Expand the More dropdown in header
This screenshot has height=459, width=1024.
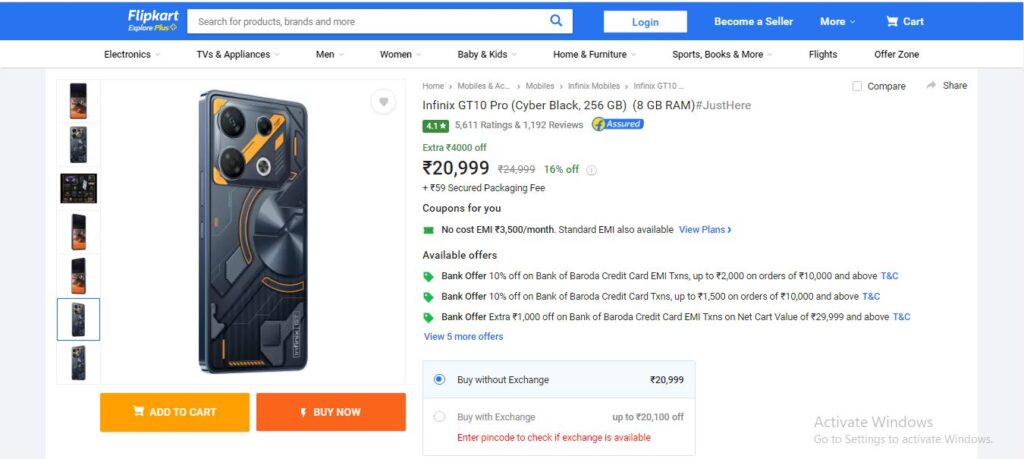837,22
